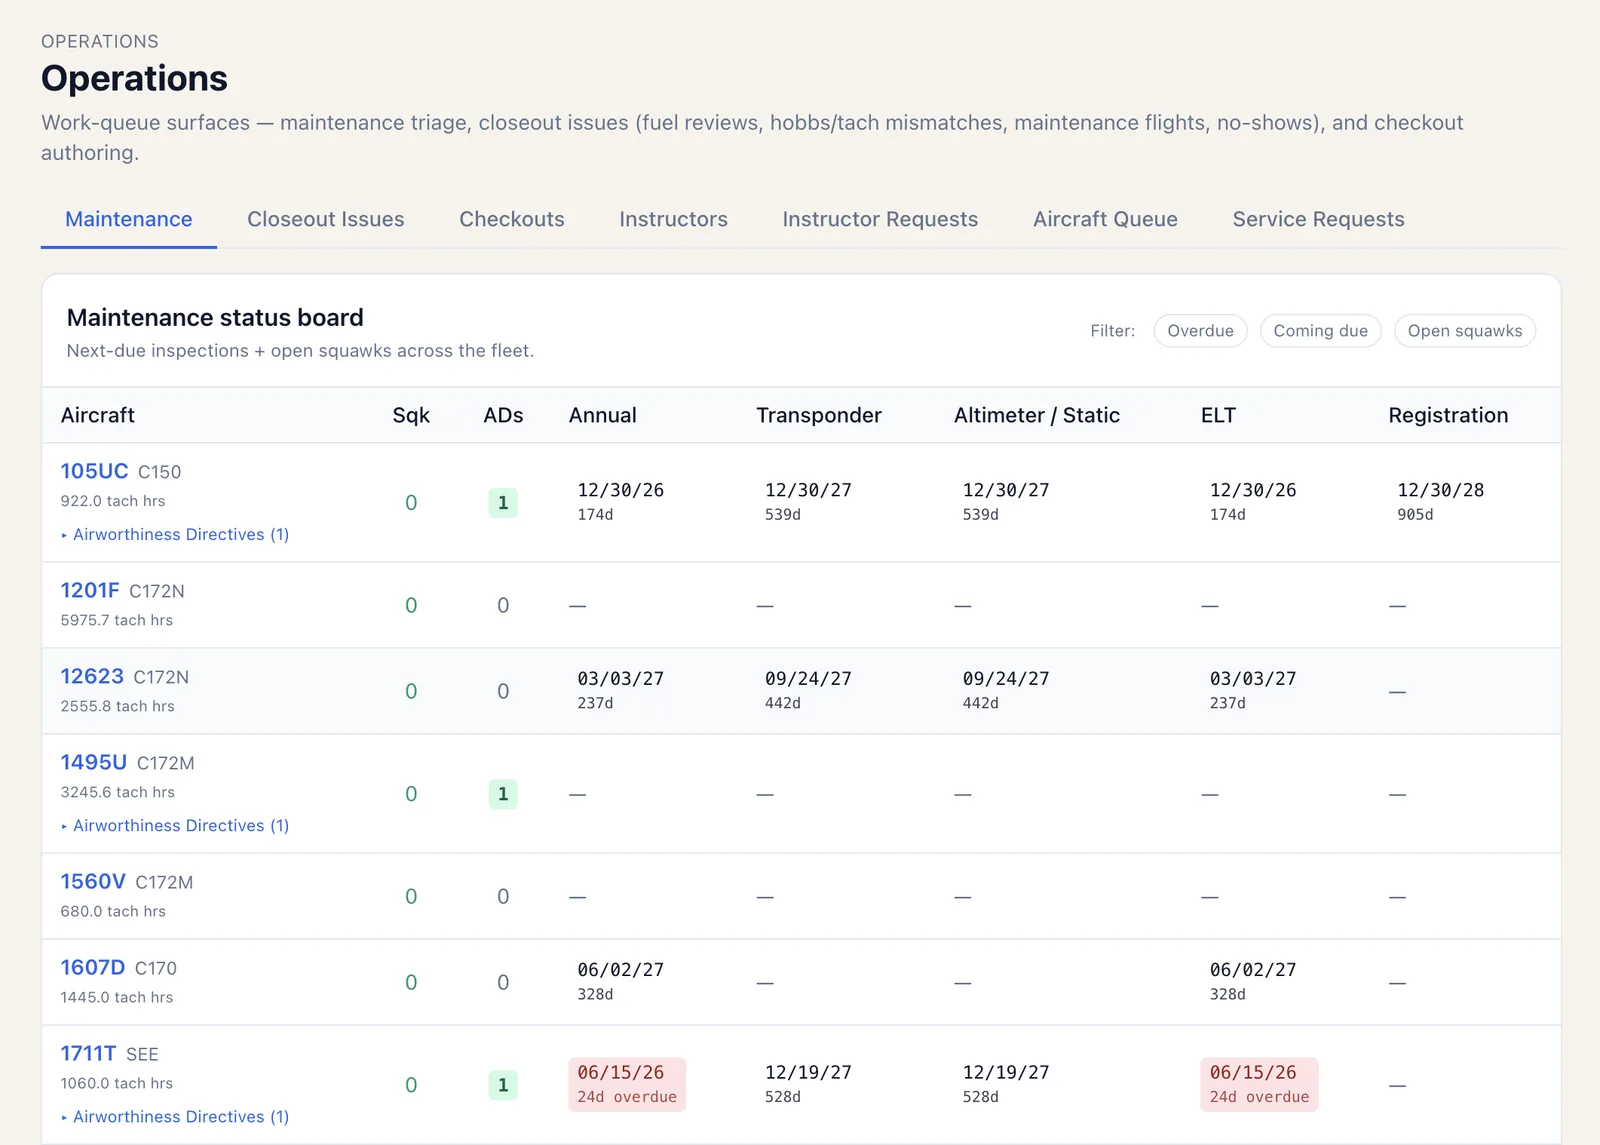Viewport: 1600px width, 1145px height.
Task: Click the overdue Annual date for 1711T
Action: click(x=627, y=1084)
